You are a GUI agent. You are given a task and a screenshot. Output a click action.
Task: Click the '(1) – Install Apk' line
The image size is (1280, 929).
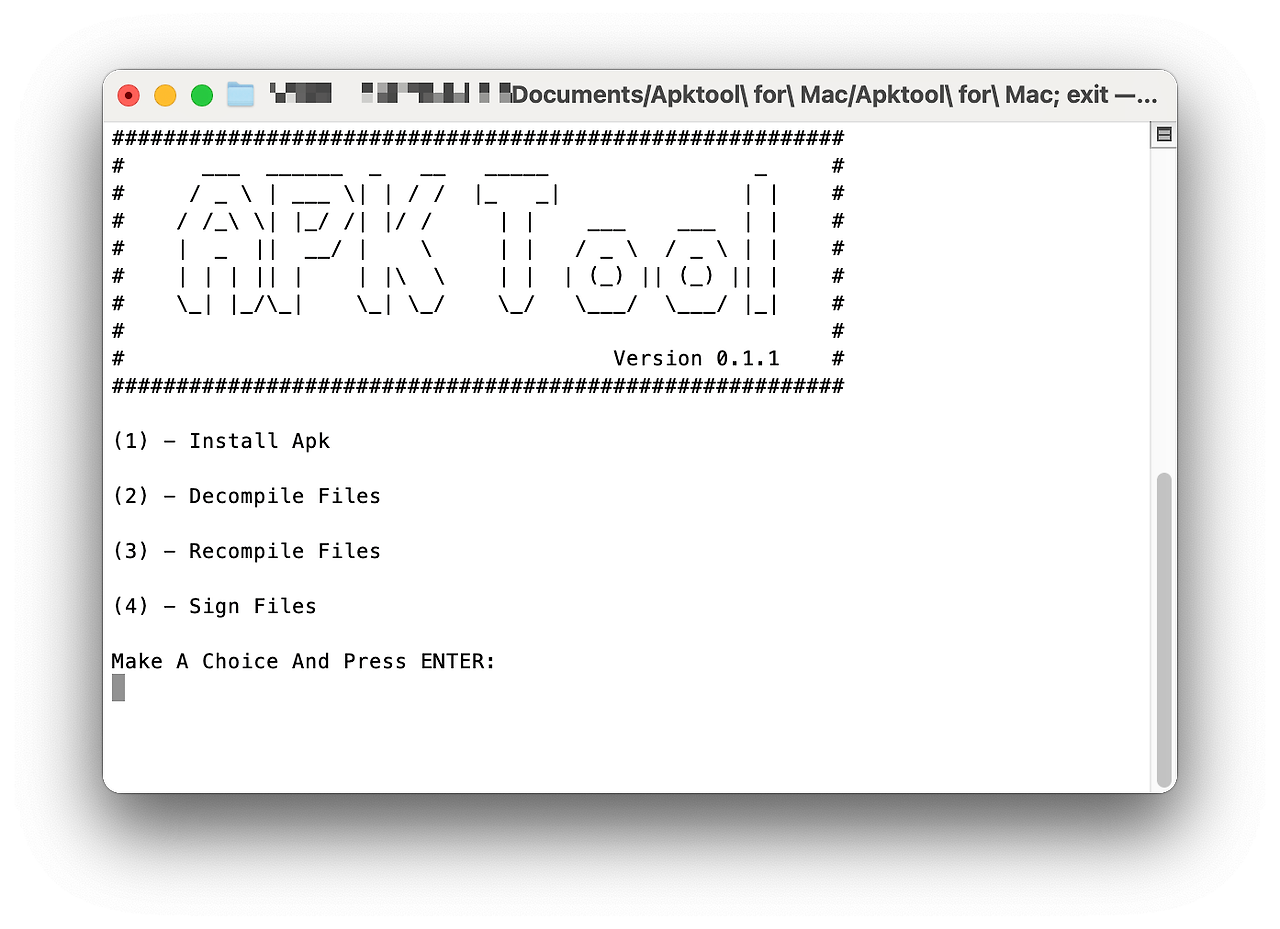[x=221, y=441]
